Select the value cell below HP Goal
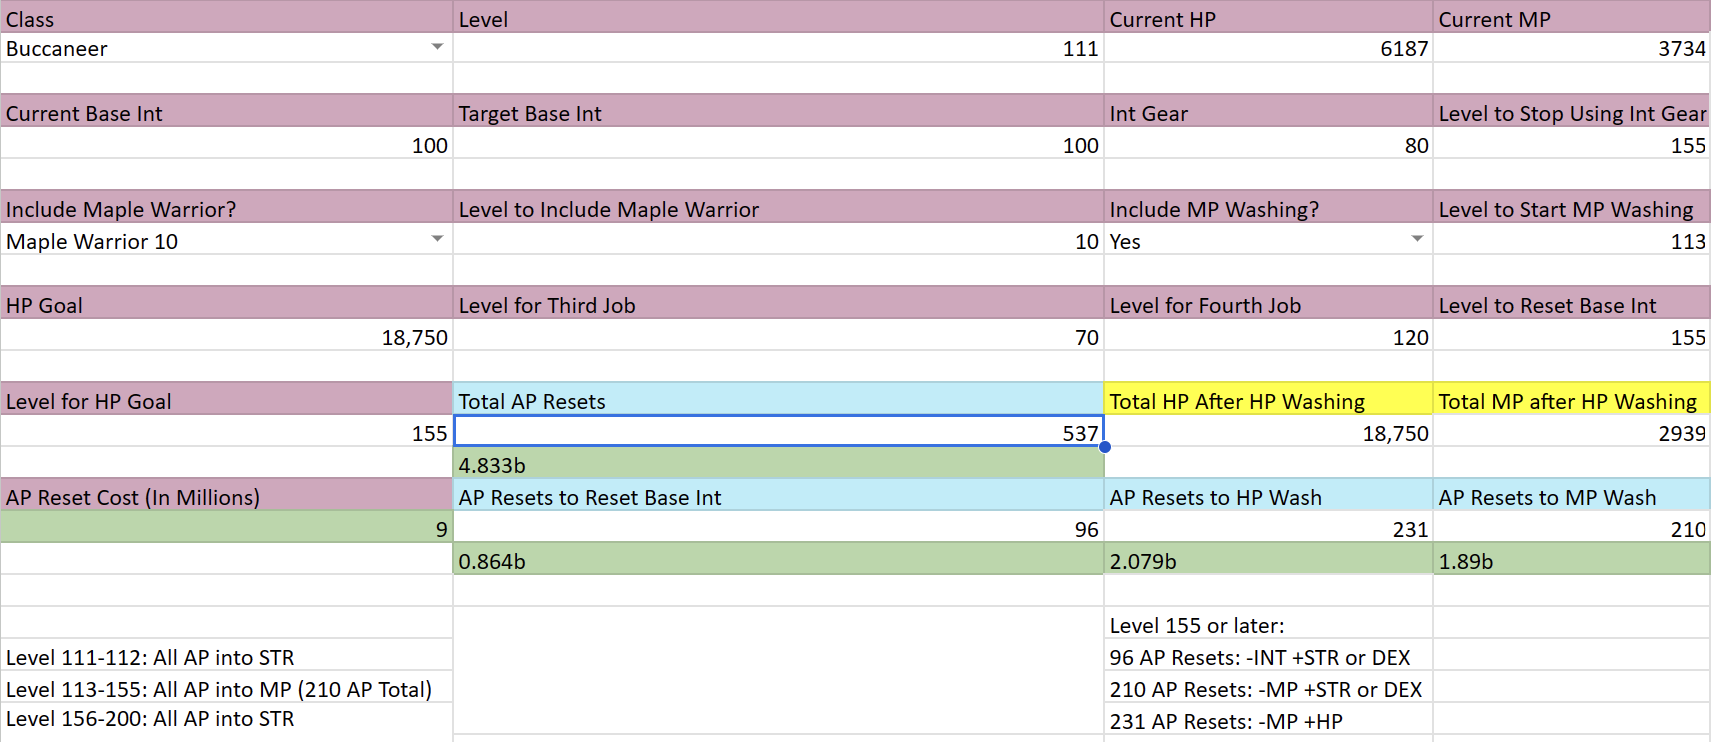This screenshot has height=742, width=1711. [x=226, y=337]
